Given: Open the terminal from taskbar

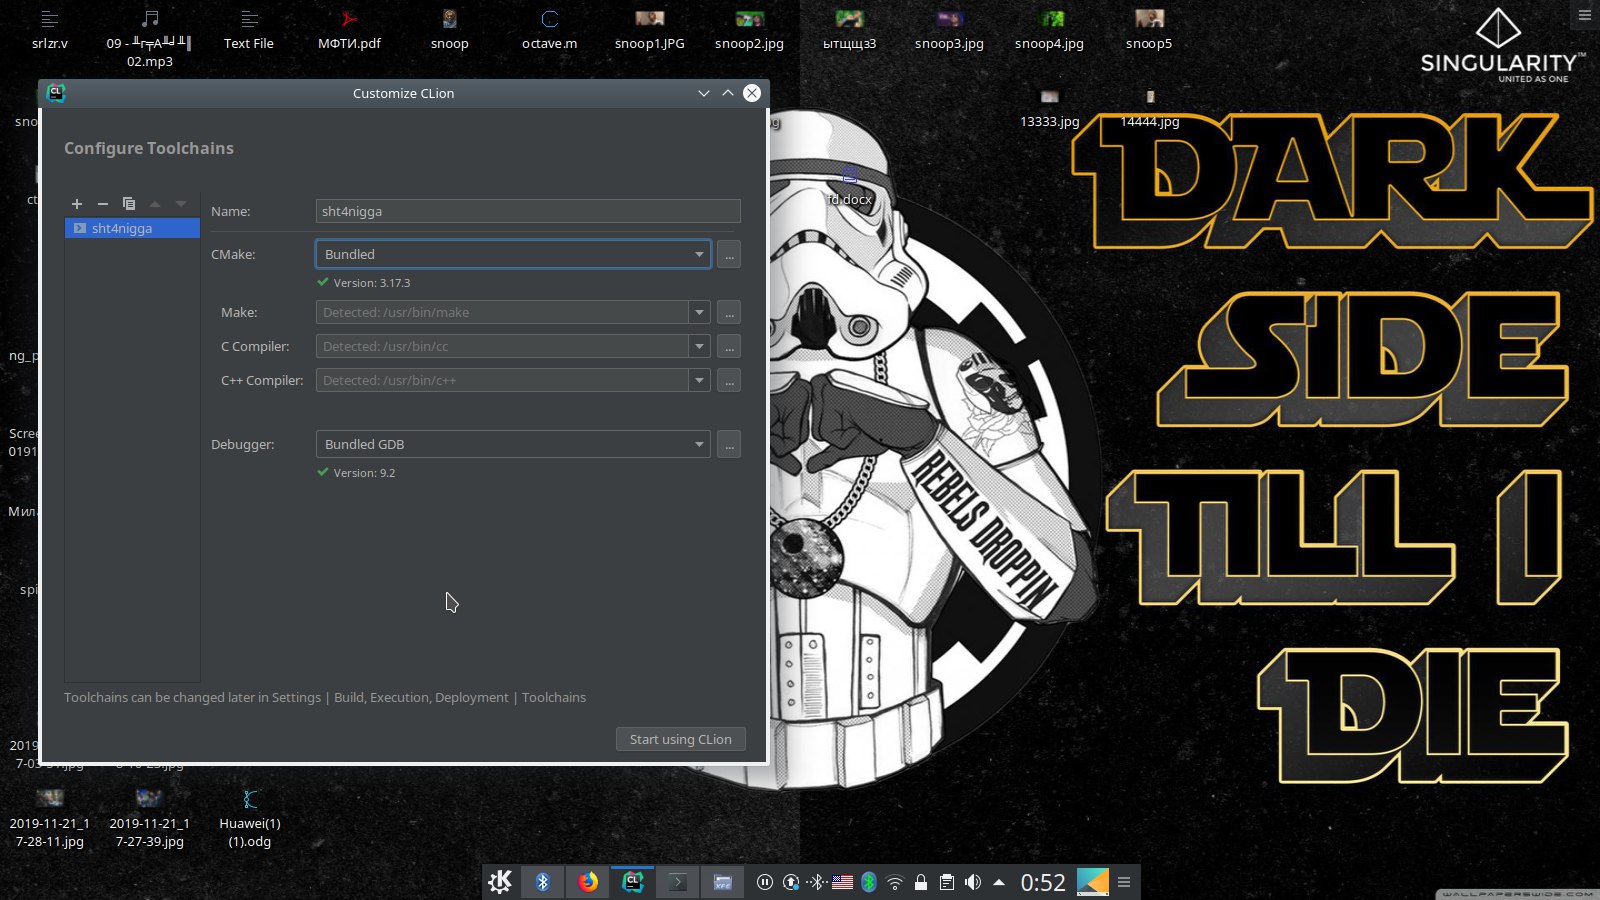Looking at the screenshot, I should pyautogui.click(x=678, y=882).
